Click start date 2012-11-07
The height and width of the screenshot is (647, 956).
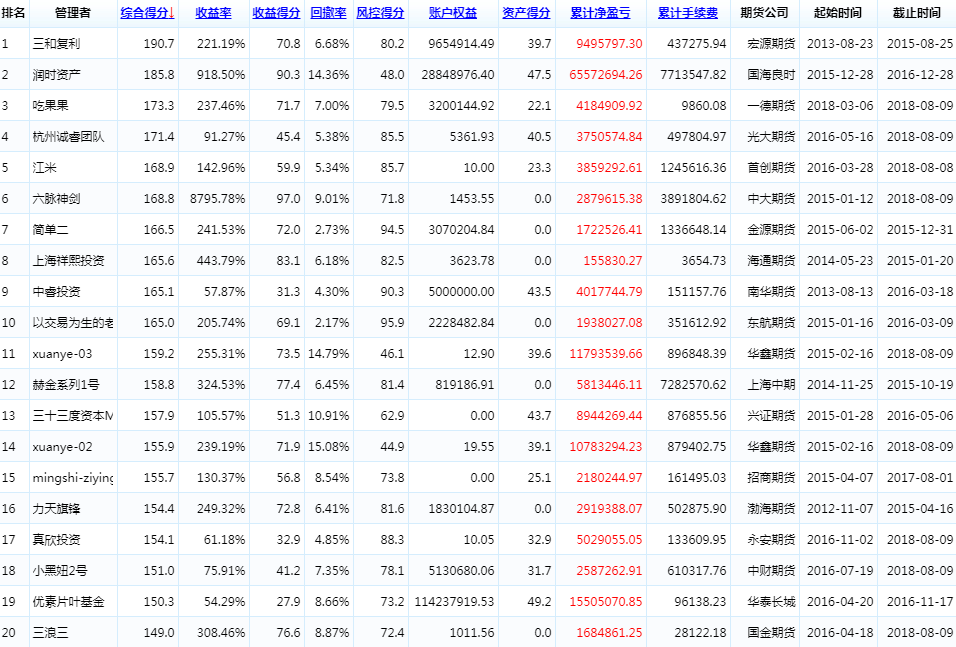click(x=840, y=509)
